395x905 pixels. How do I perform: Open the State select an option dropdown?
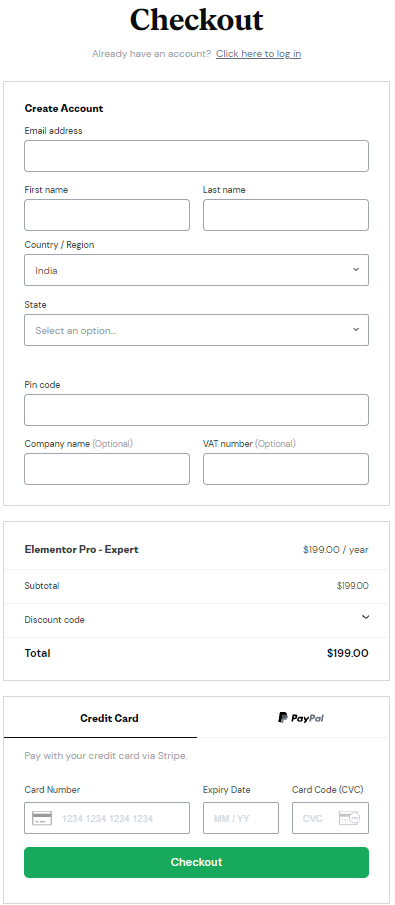pyautogui.click(x=196, y=330)
